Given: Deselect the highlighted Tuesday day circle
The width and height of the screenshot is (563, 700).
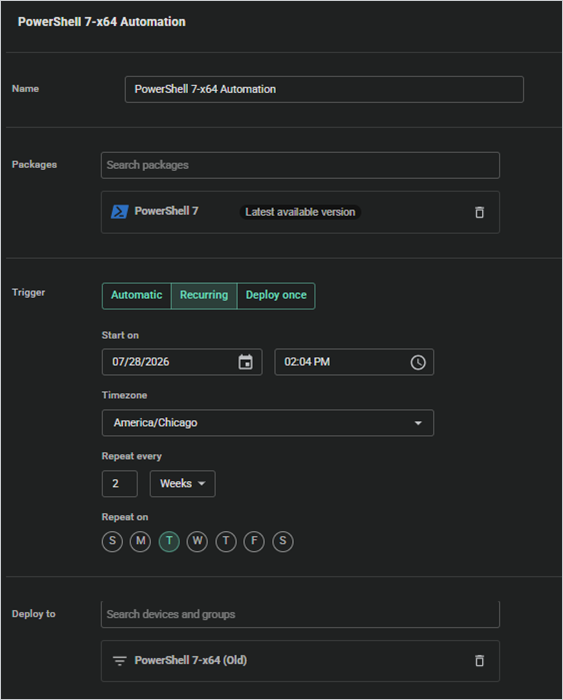Looking at the screenshot, I should (x=169, y=542).
